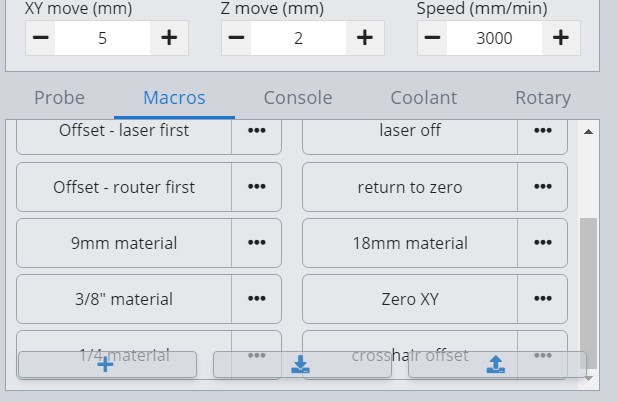Viewport: 617px width, 402px height.
Task: Open options for Offset - router first
Action: click(x=257, y=187)
